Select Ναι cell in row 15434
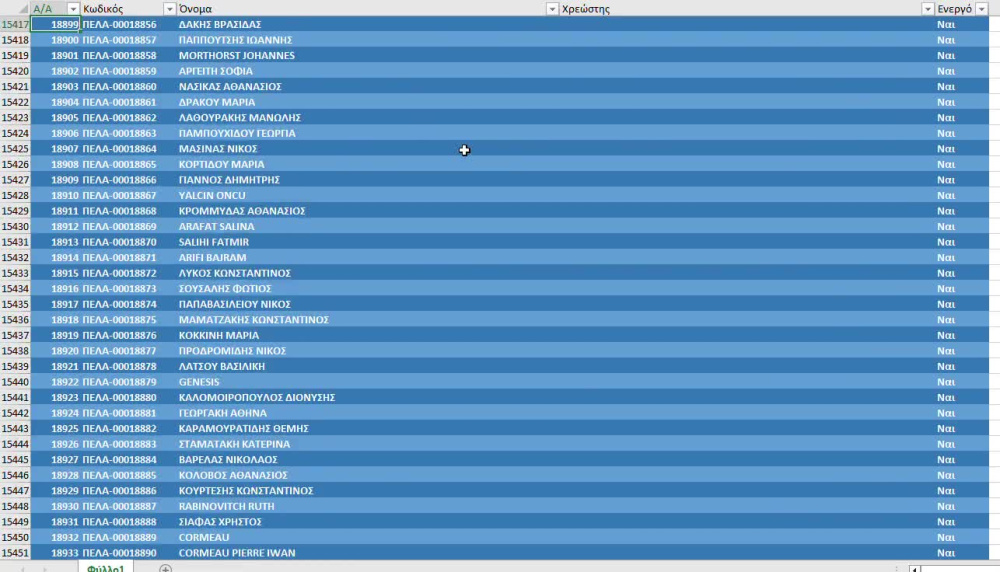1000x572 pixels. pos(962,289)
